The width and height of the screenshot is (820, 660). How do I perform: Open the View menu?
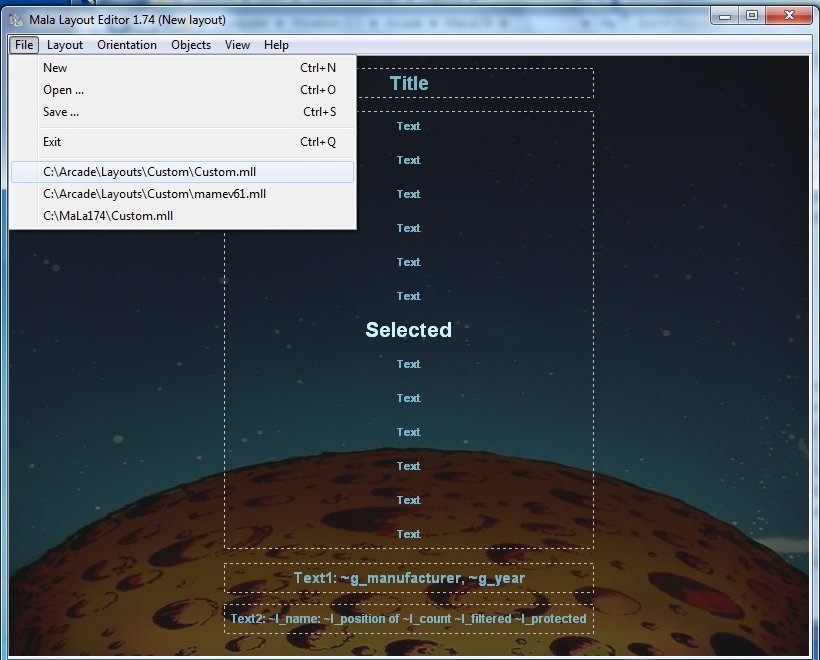pyautogui.click(x=237, y=45)
